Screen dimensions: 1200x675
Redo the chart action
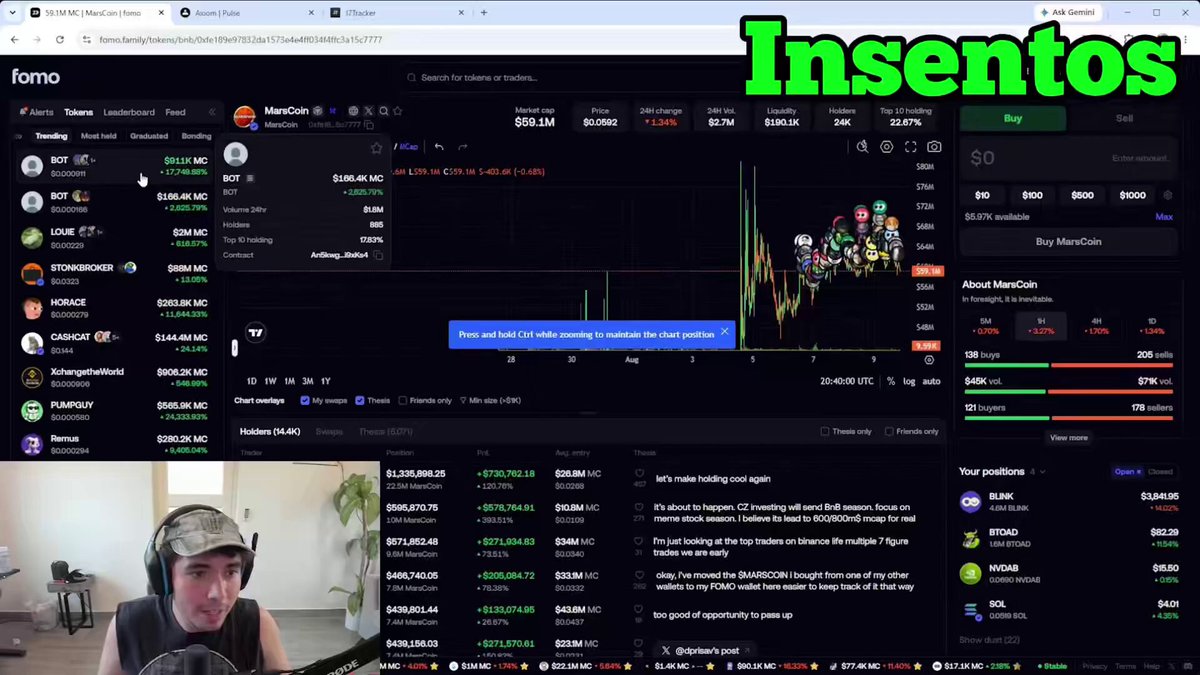coord(462,147)
